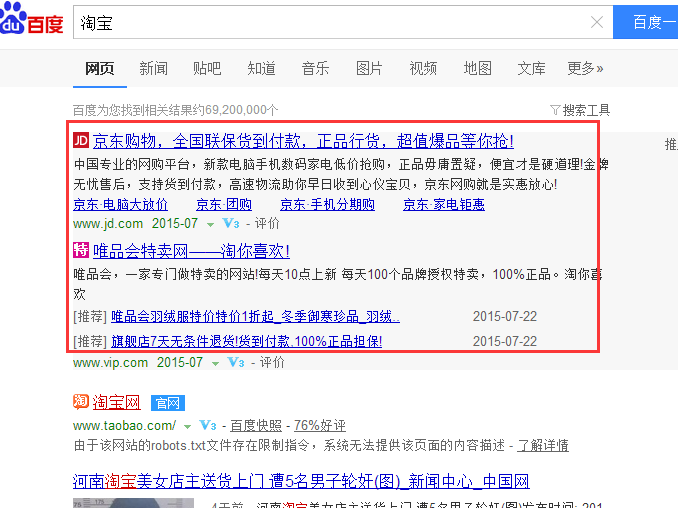Switch to the 图片 tab
The height and width of the screenshot is (508, 678).
369,68
